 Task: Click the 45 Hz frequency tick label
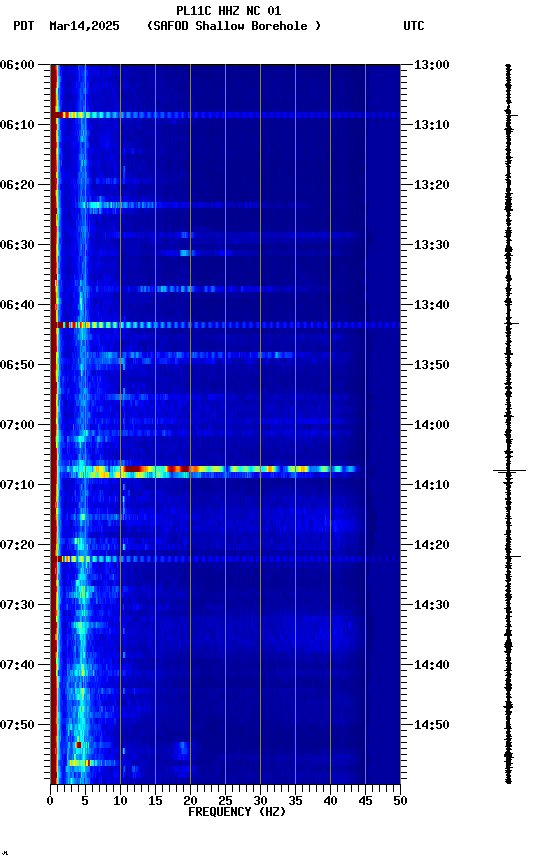coord(365,801)
